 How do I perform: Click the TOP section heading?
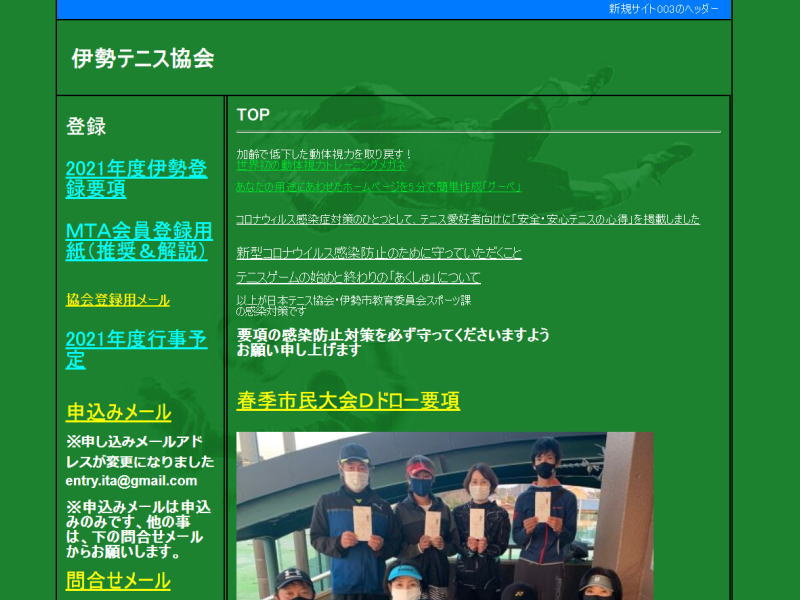(x=253, y=115)
